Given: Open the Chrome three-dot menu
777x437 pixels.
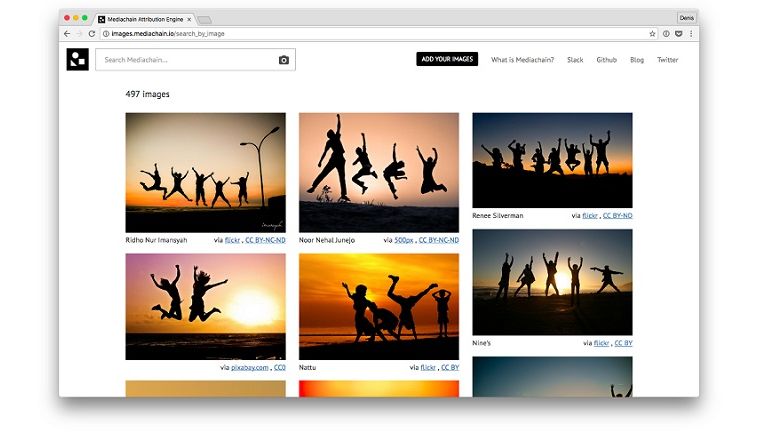Looking at the screenshot, I should pyautogui.click(x=691, y=34).
